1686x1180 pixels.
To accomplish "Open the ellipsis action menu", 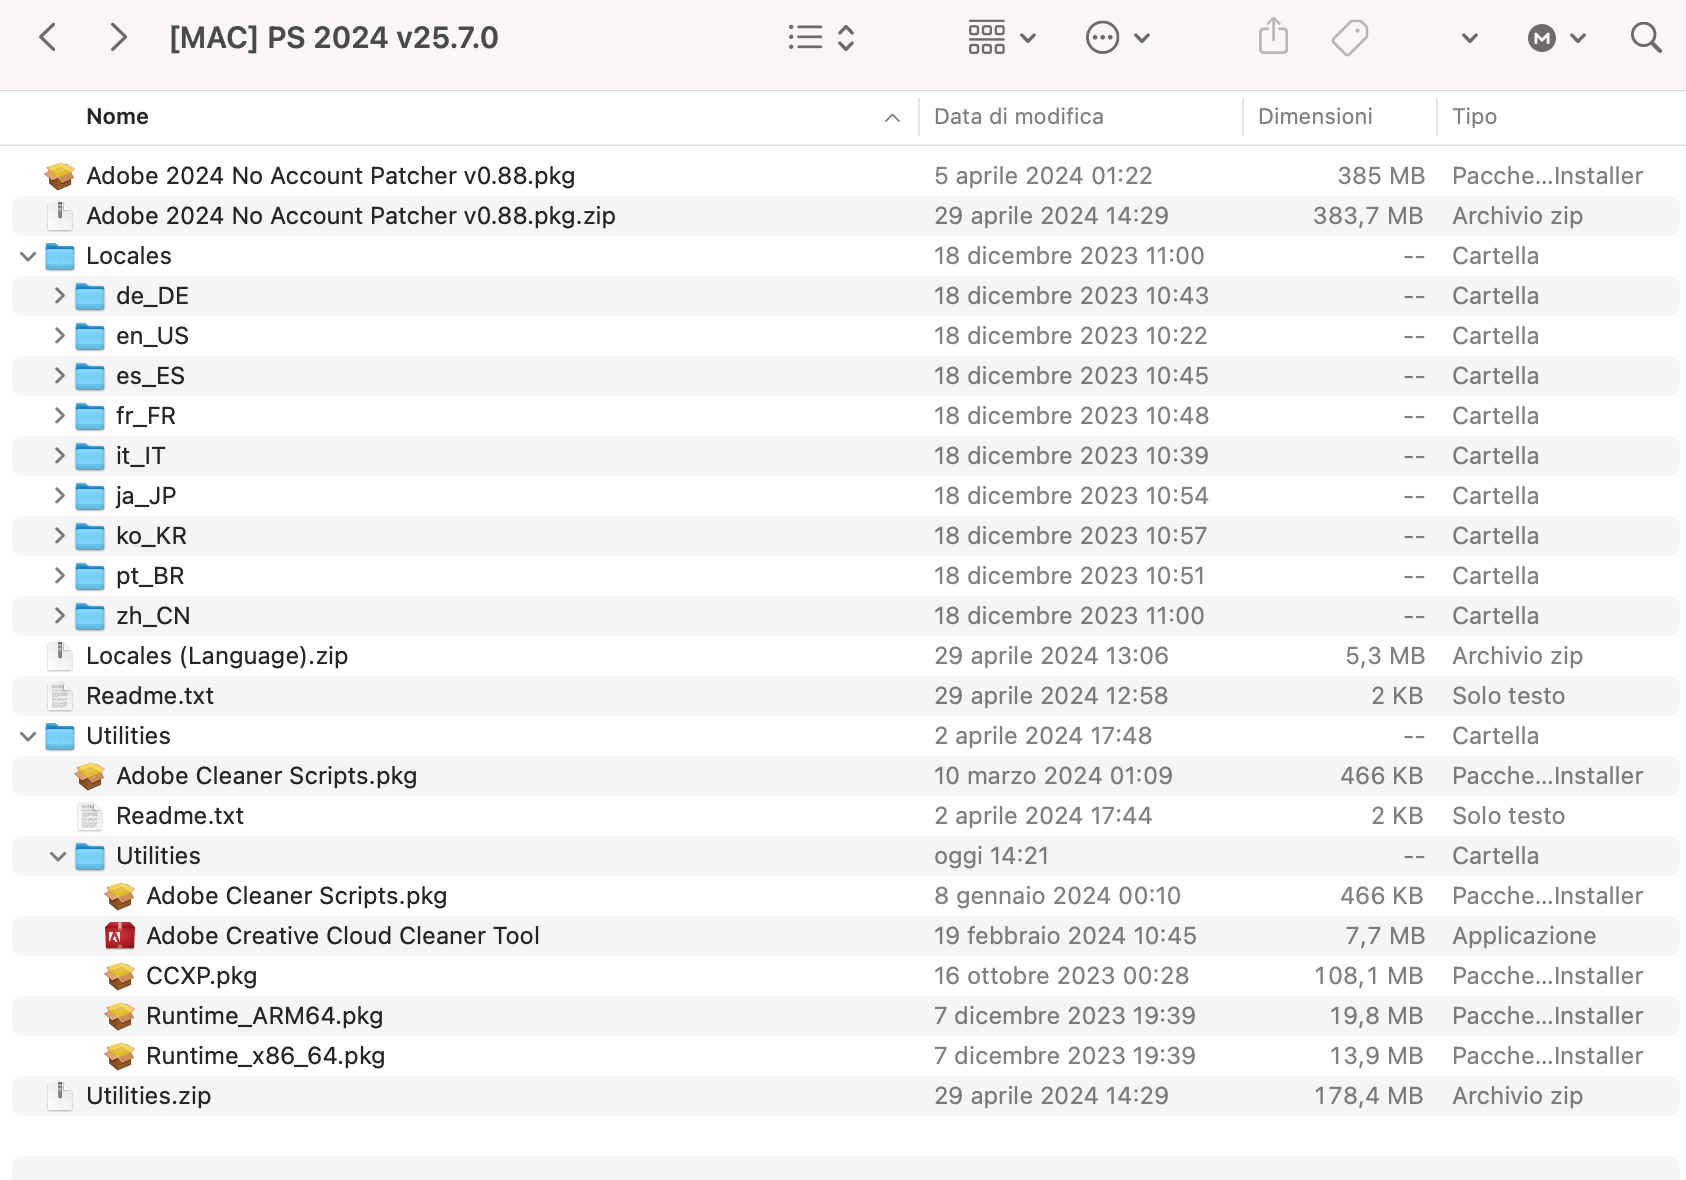I will pyautogui.click(x=1118, y=38).
